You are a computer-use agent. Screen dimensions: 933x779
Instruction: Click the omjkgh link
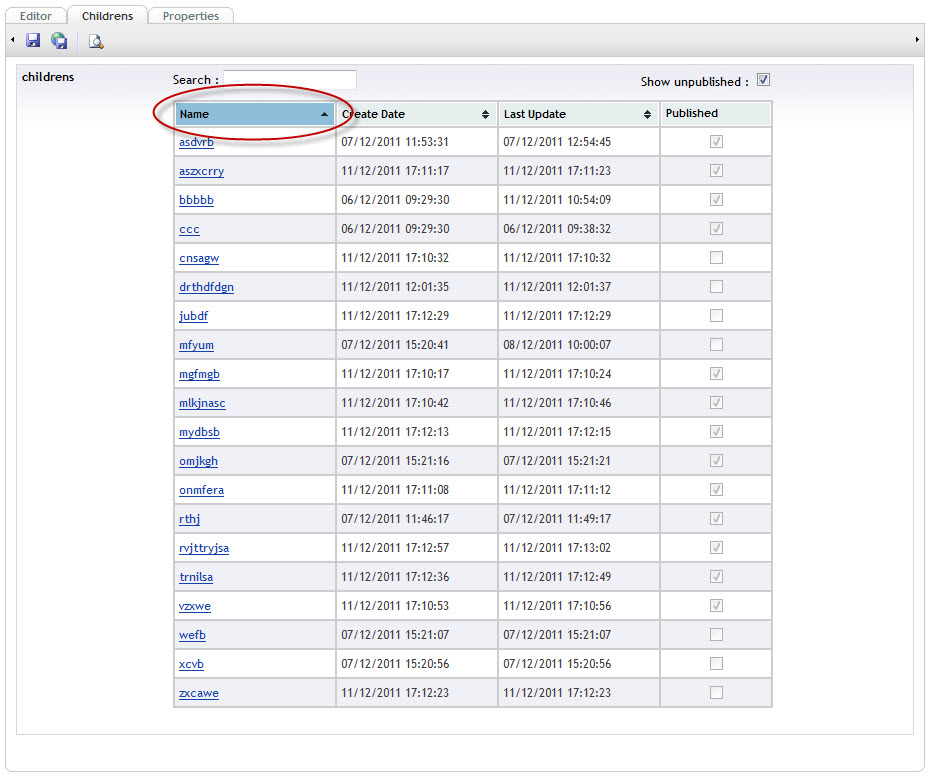point(199,461)
